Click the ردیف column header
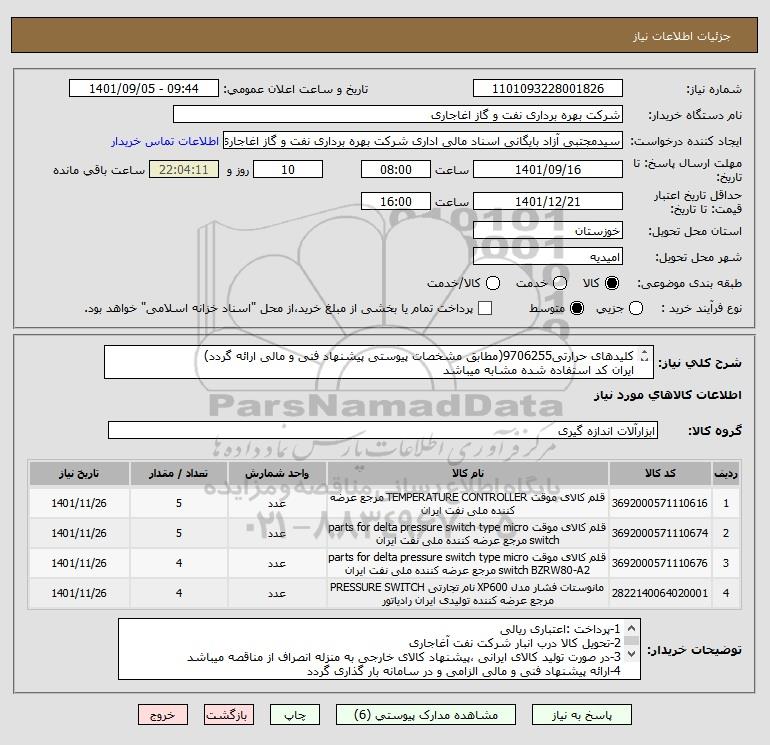Image resolution: width=770 pixels, height=745 pixels. [x=726, y=473]
